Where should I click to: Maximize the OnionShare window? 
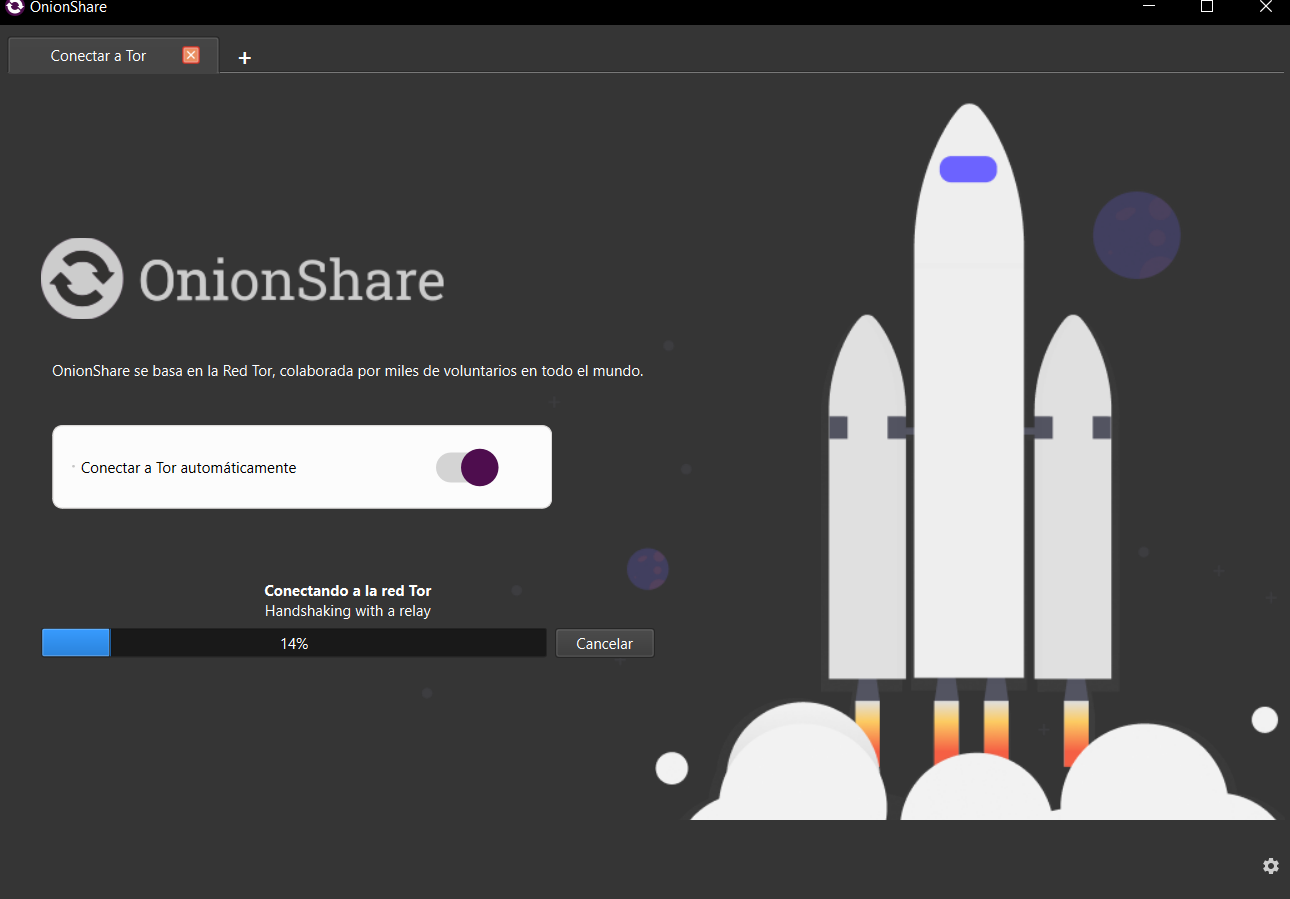pyautogui.click(x=1207, y=7)
